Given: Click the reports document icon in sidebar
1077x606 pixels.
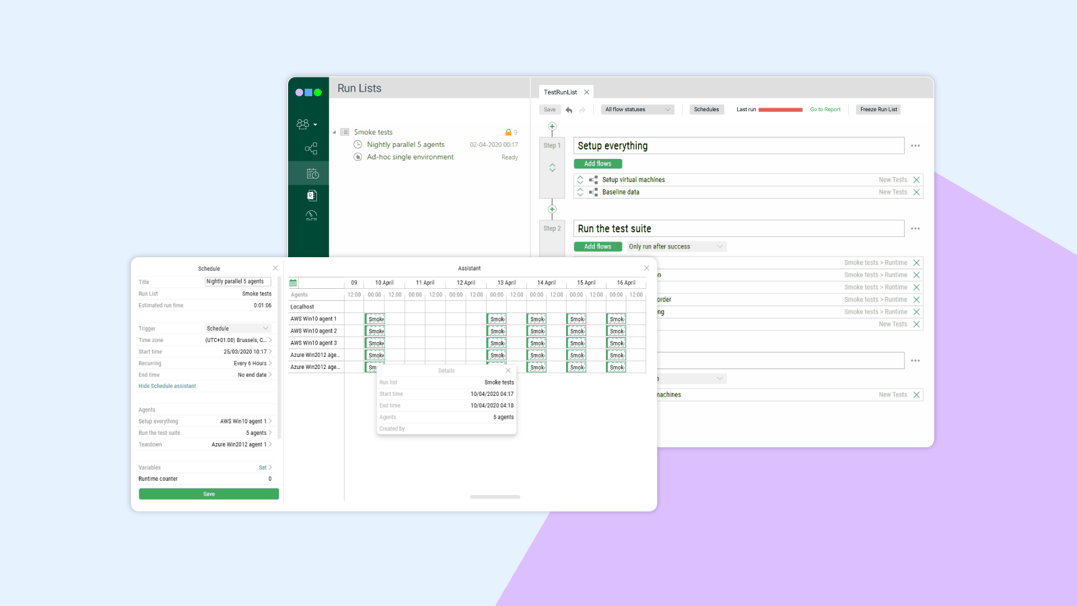Looking at the screenshot, I should (311, 194).
